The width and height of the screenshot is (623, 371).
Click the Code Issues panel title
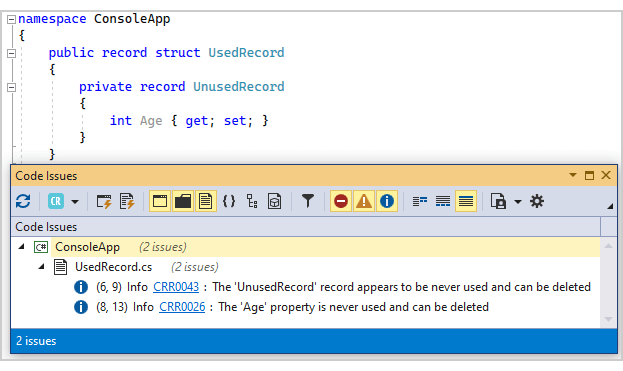tap(46, 176)
